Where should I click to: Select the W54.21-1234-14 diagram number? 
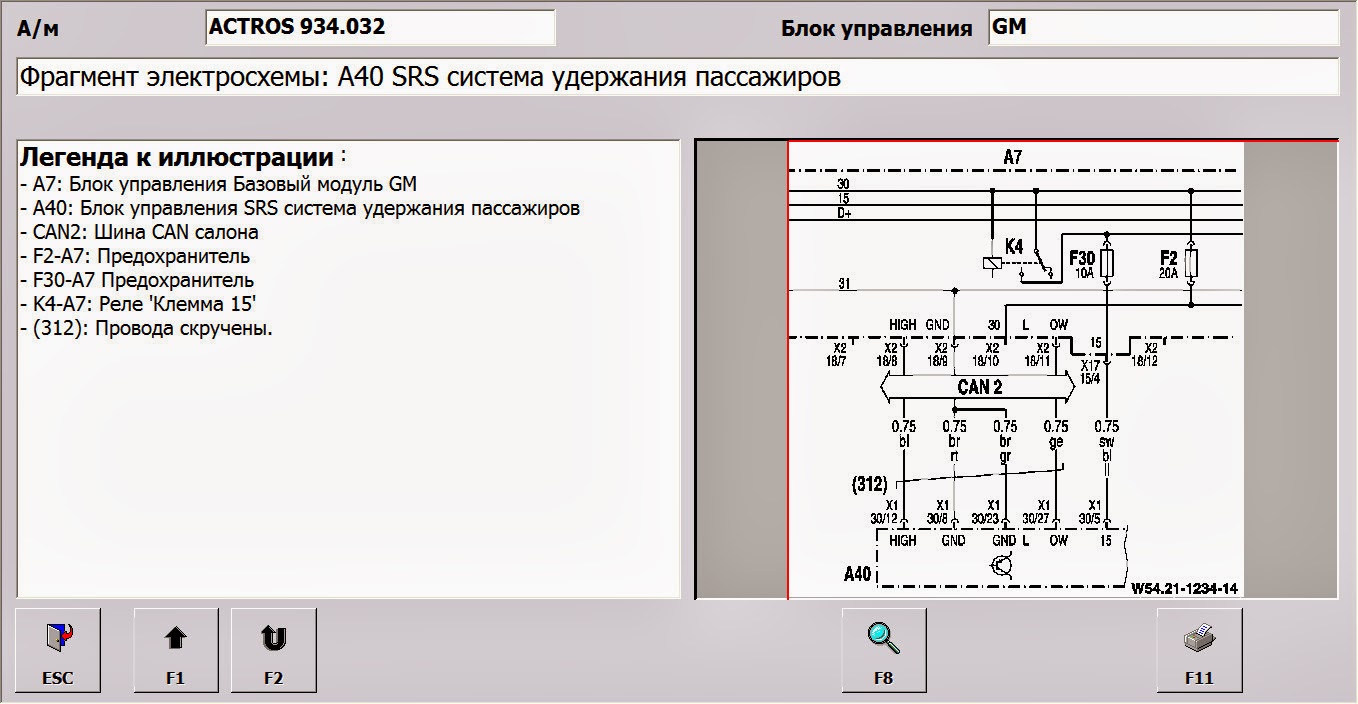[x=1185, y=588]
